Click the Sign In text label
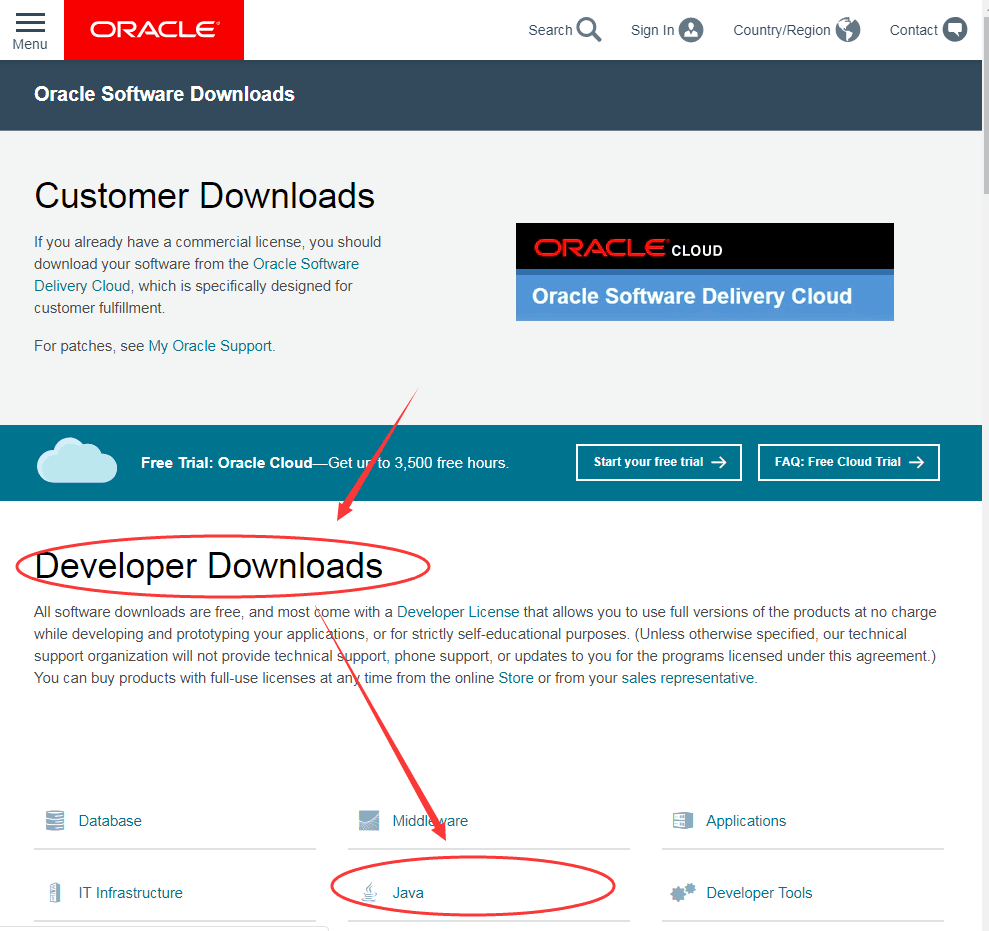This screenshot has width=989, height=931. 652,30
